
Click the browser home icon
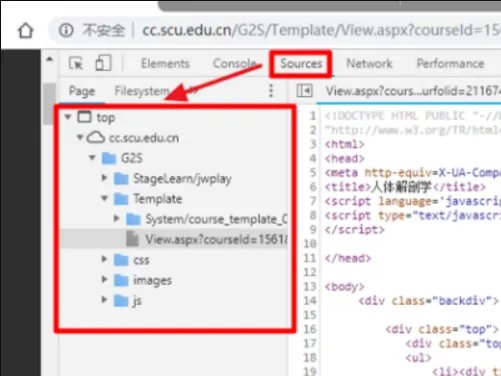pos(26,31)
